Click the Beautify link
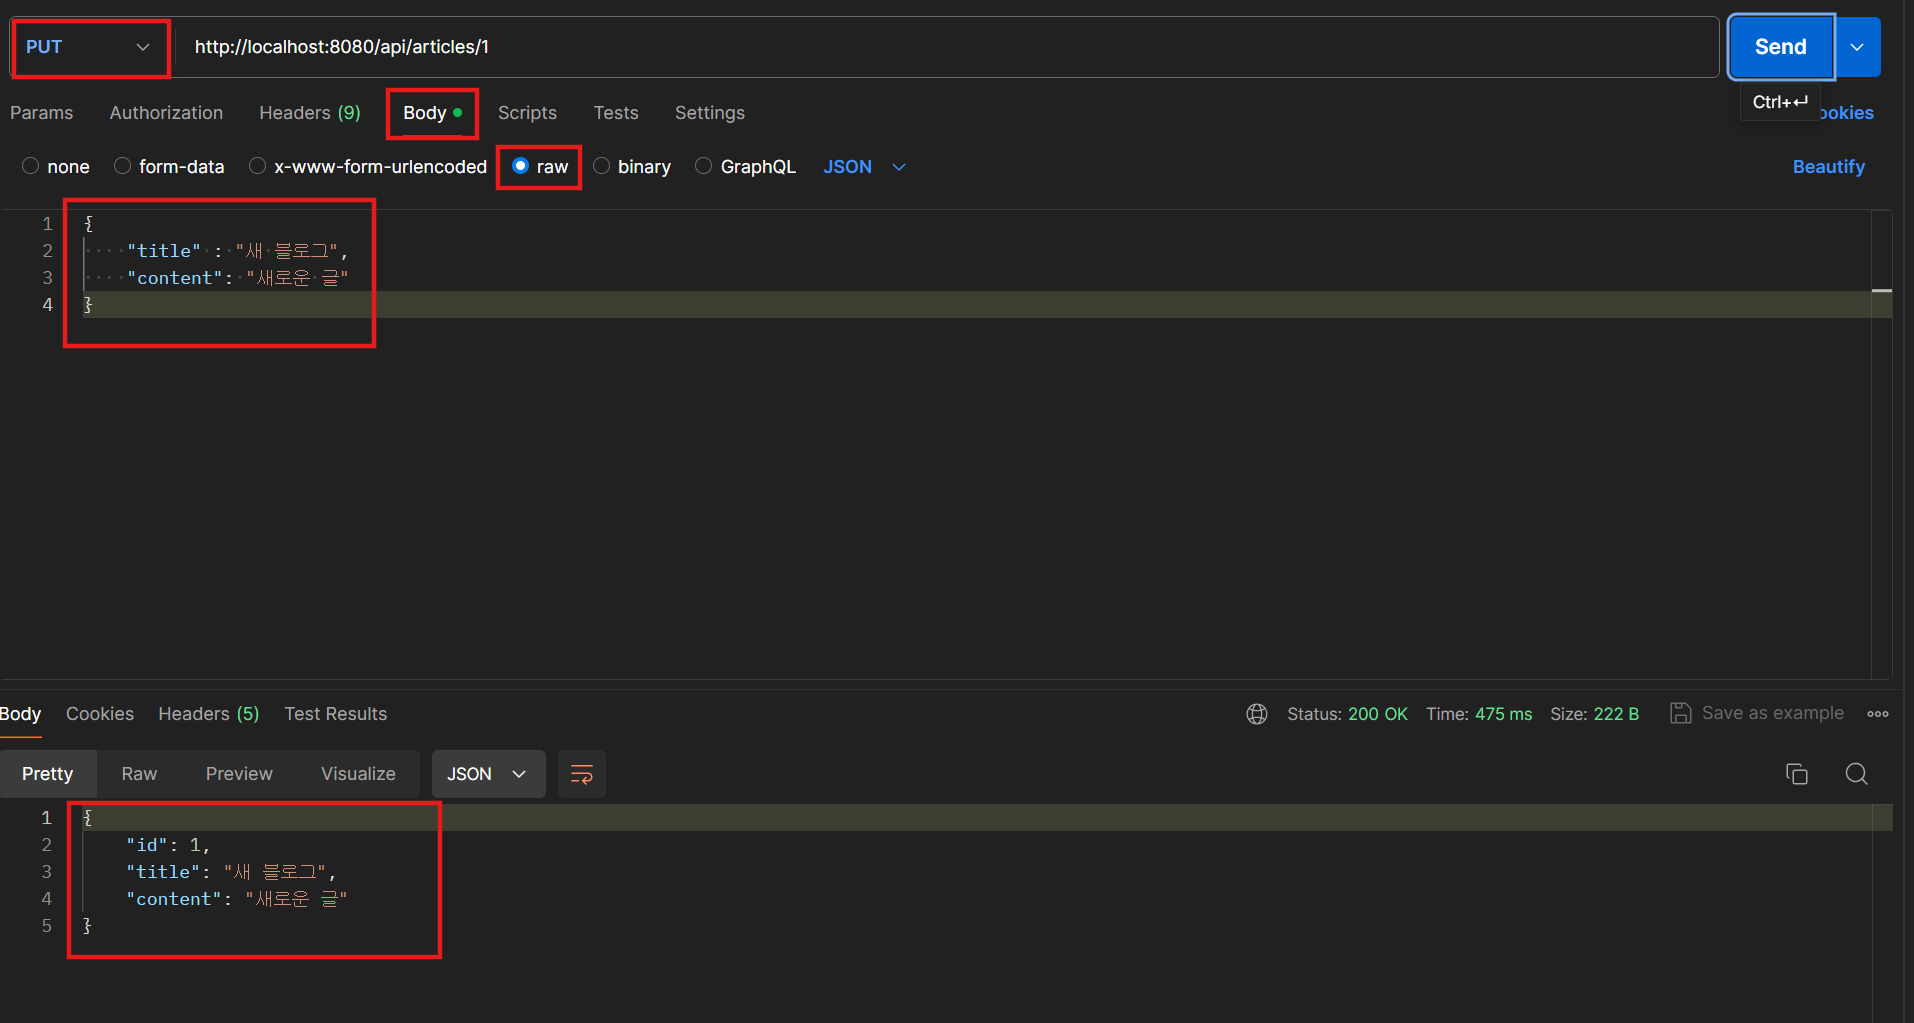 coord(1828,167)
